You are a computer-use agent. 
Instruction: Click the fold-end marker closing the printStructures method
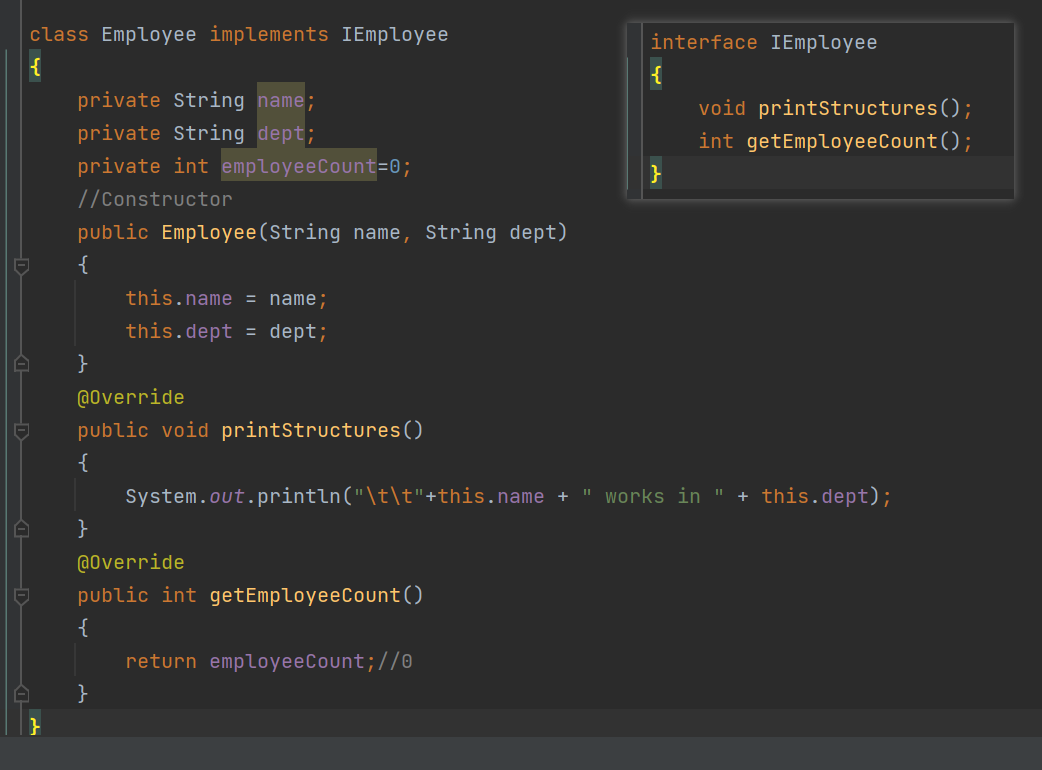(x=21, y=529)
